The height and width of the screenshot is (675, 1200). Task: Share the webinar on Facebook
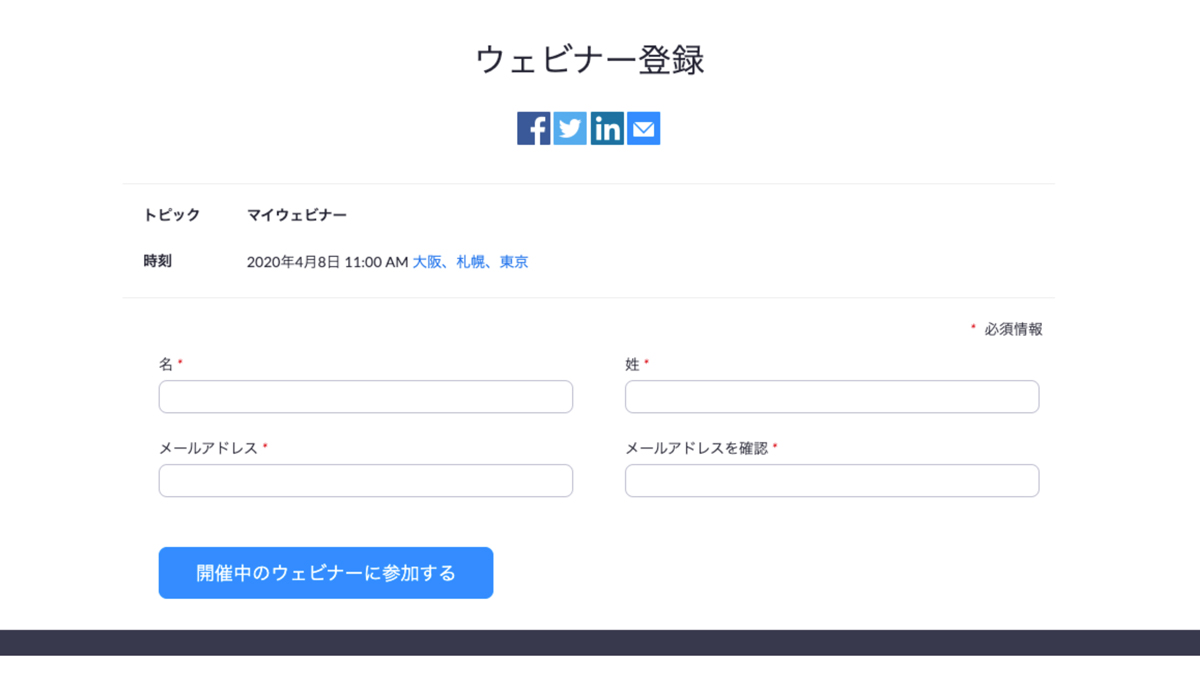pyautogui.click(x=533, y=128)
